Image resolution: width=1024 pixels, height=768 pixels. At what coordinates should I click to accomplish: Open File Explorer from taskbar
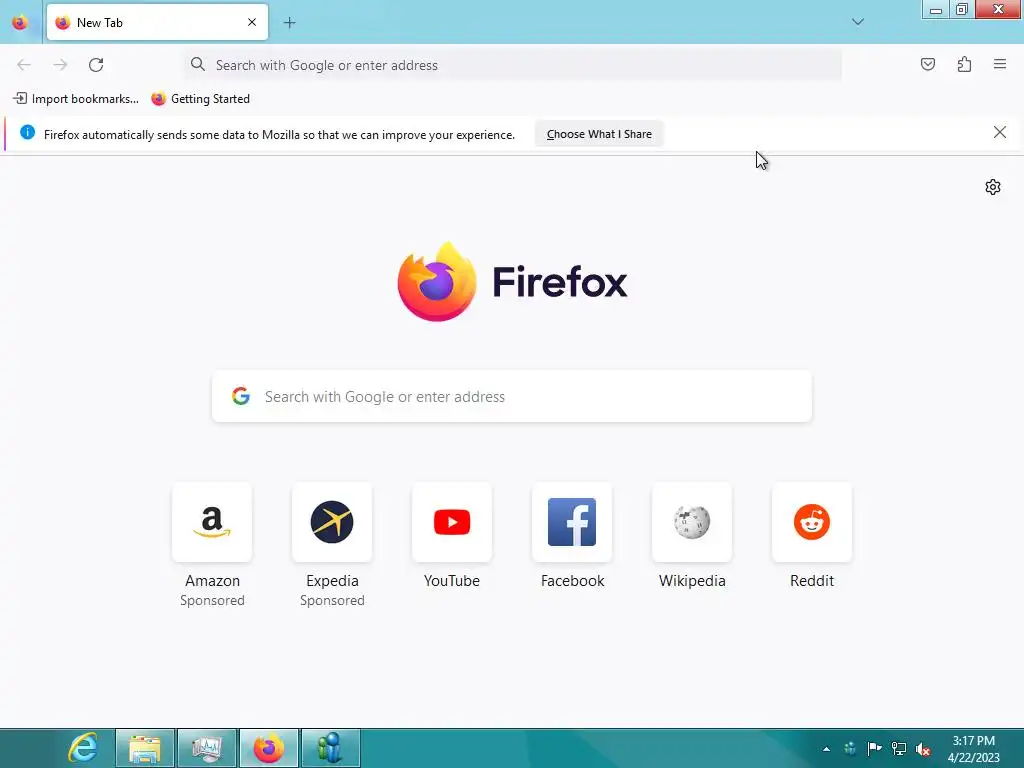point(145,748)
